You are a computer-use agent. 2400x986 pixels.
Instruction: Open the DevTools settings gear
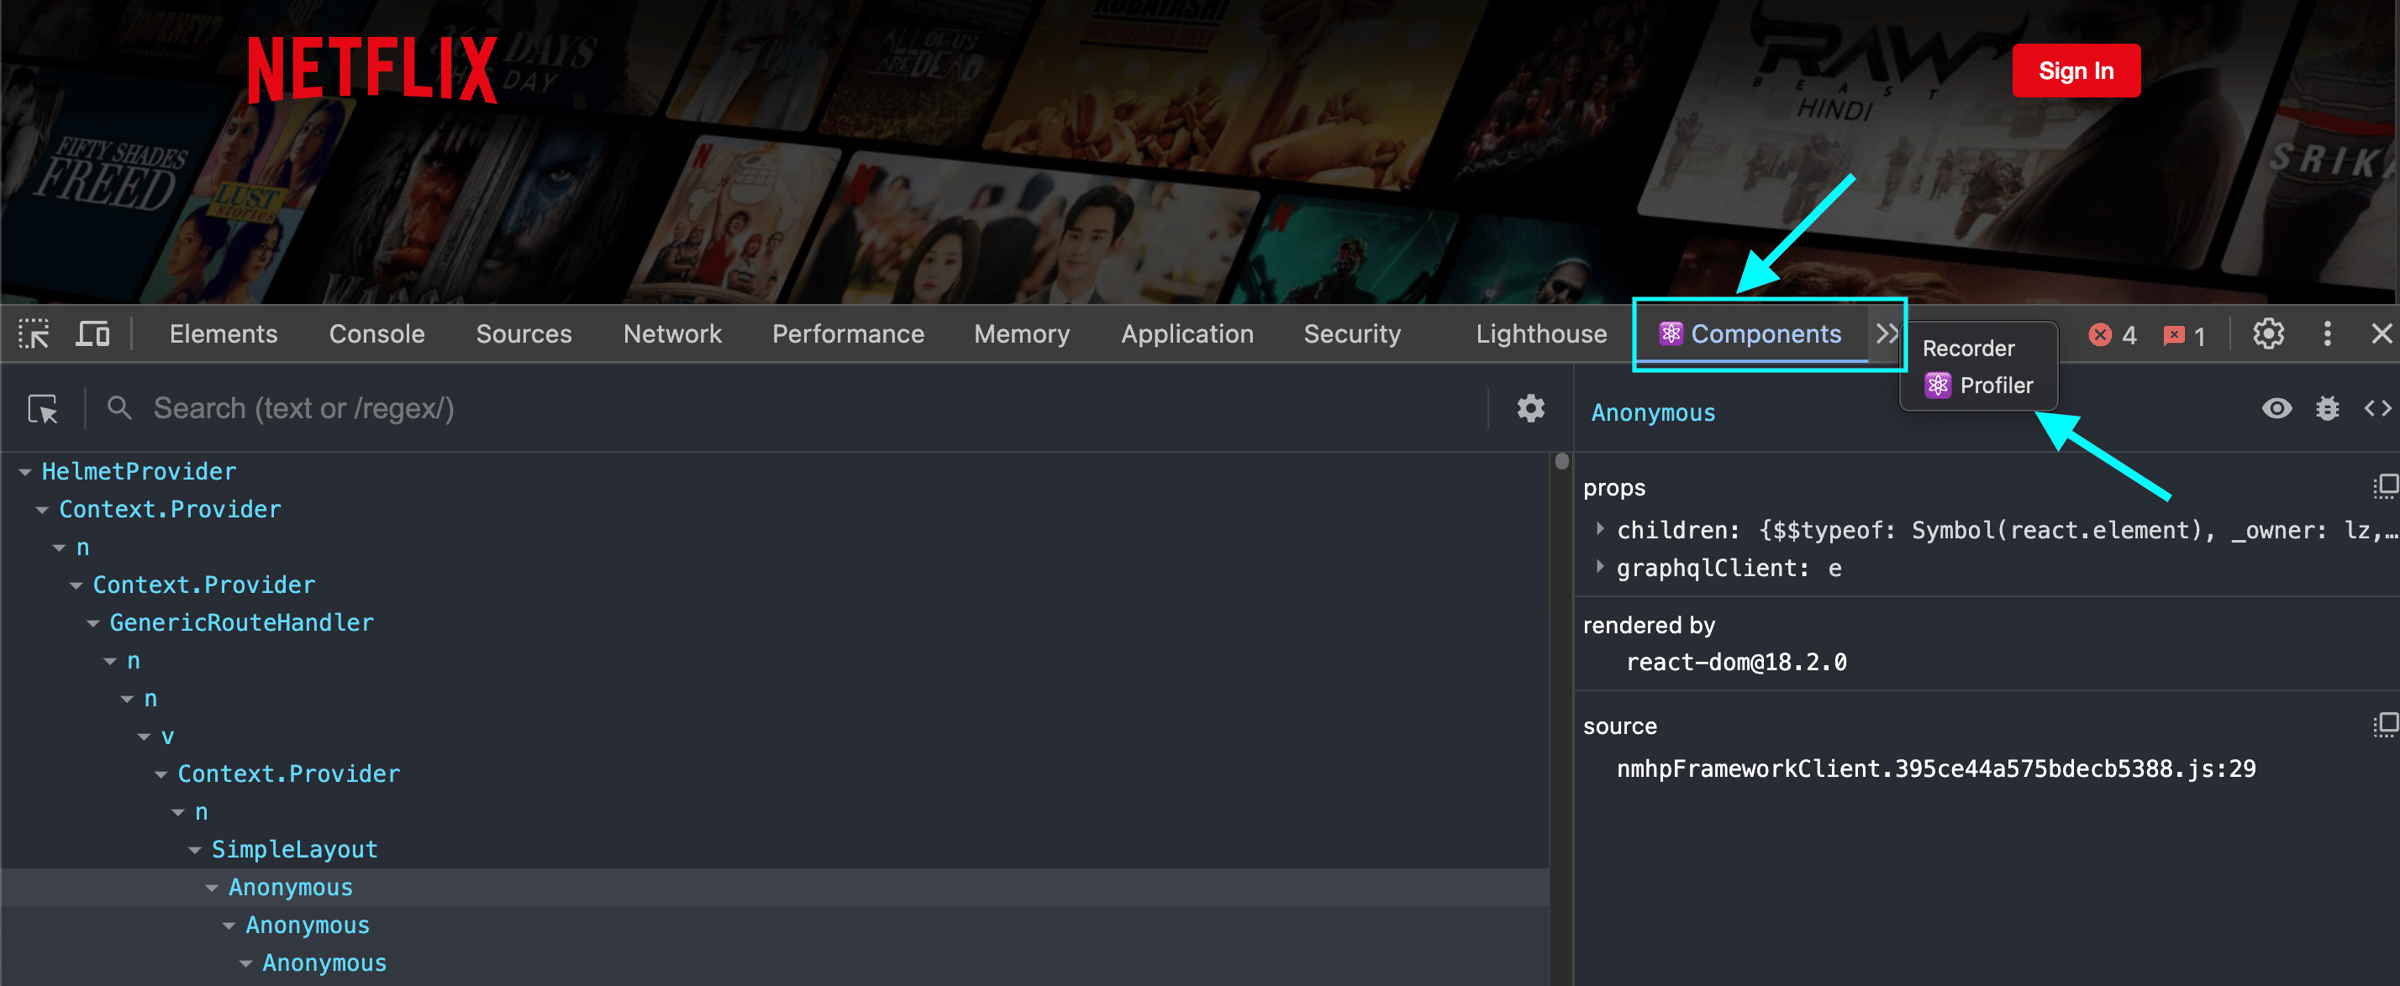2268,334
